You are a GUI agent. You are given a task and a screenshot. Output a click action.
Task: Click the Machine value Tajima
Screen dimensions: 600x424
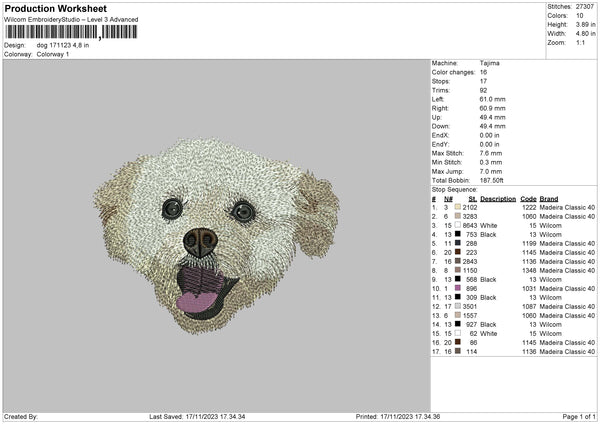click(x=490, y=63)
